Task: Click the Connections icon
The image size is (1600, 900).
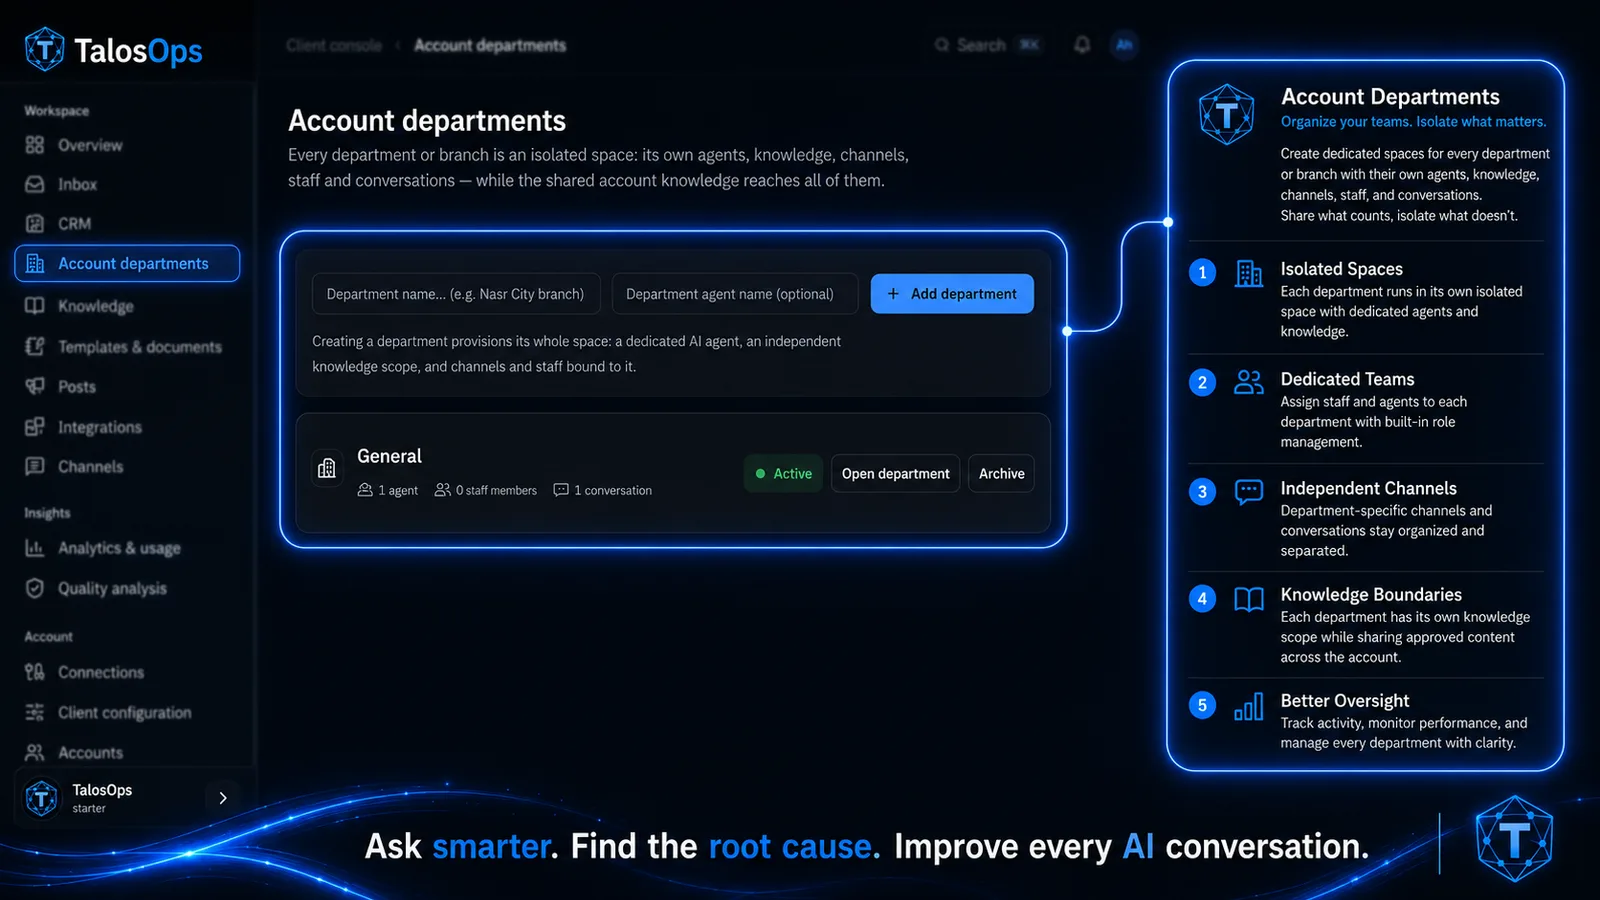Action: point(35,672)
